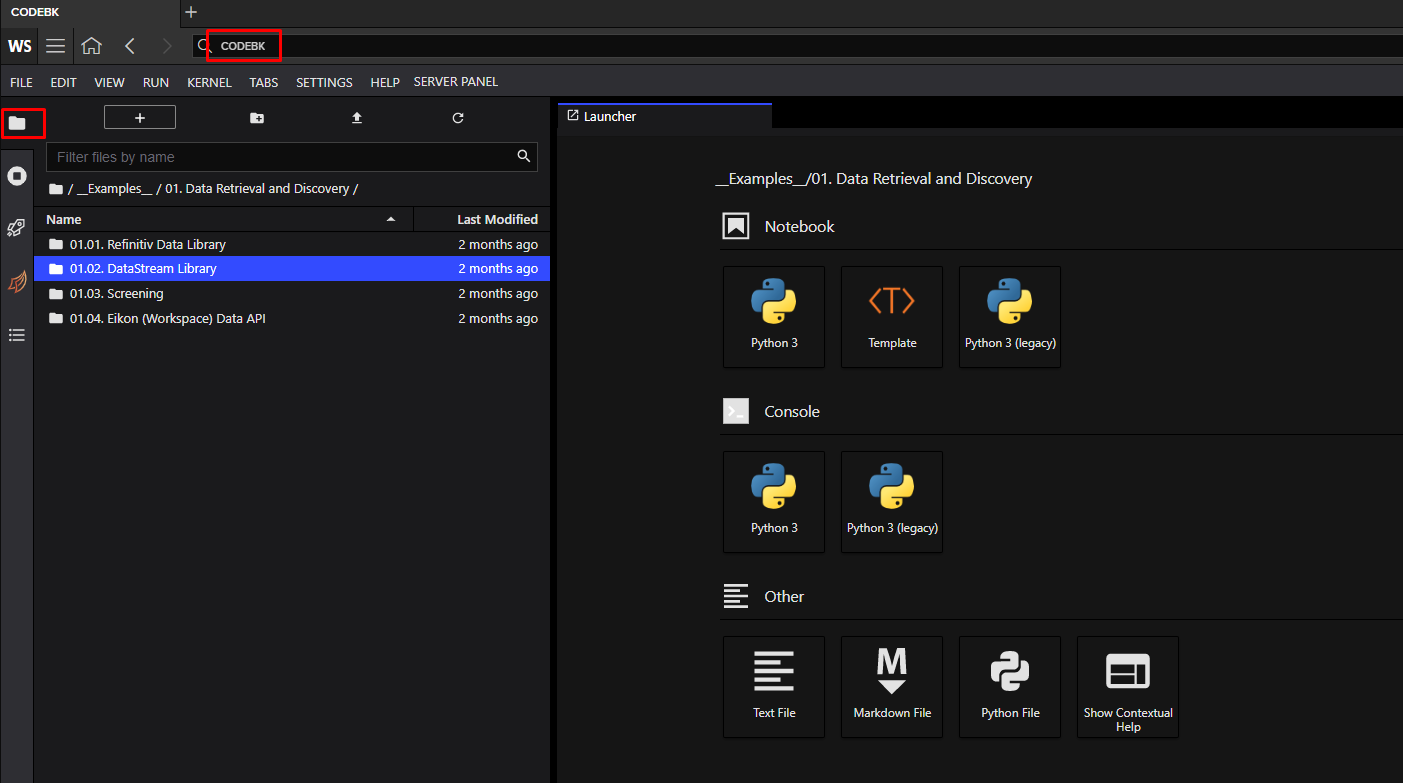
Task: Go to root folder icon in breadcrumb
Action: (56, 189)
